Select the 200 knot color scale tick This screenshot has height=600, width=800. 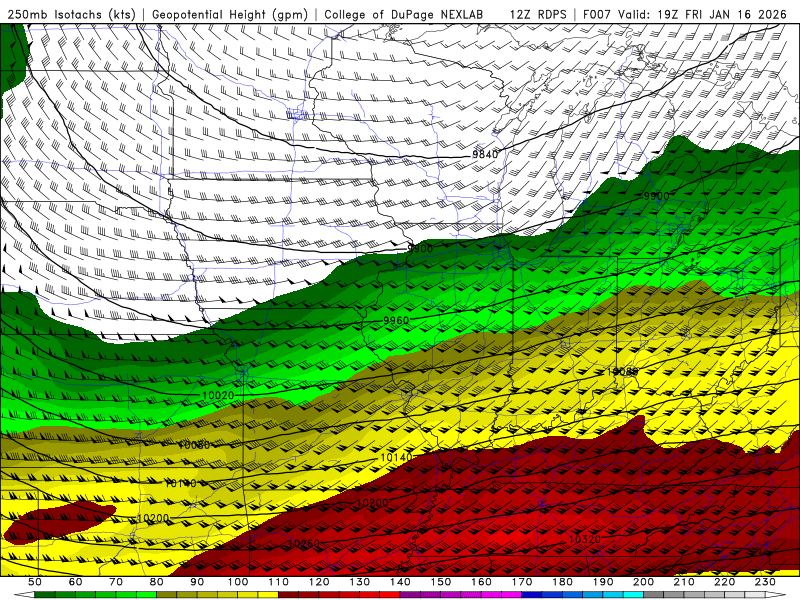click(643, 582)
